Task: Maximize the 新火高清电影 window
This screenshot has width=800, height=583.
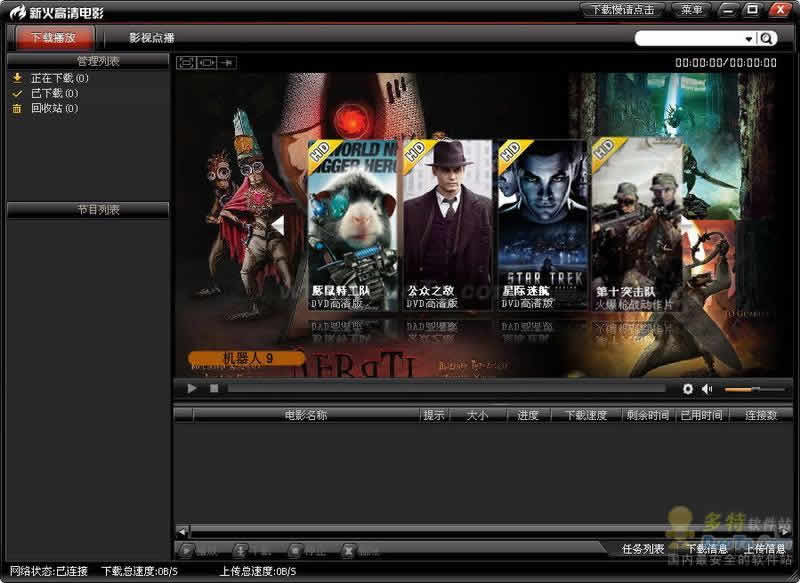Action: [x=752, y=10]
